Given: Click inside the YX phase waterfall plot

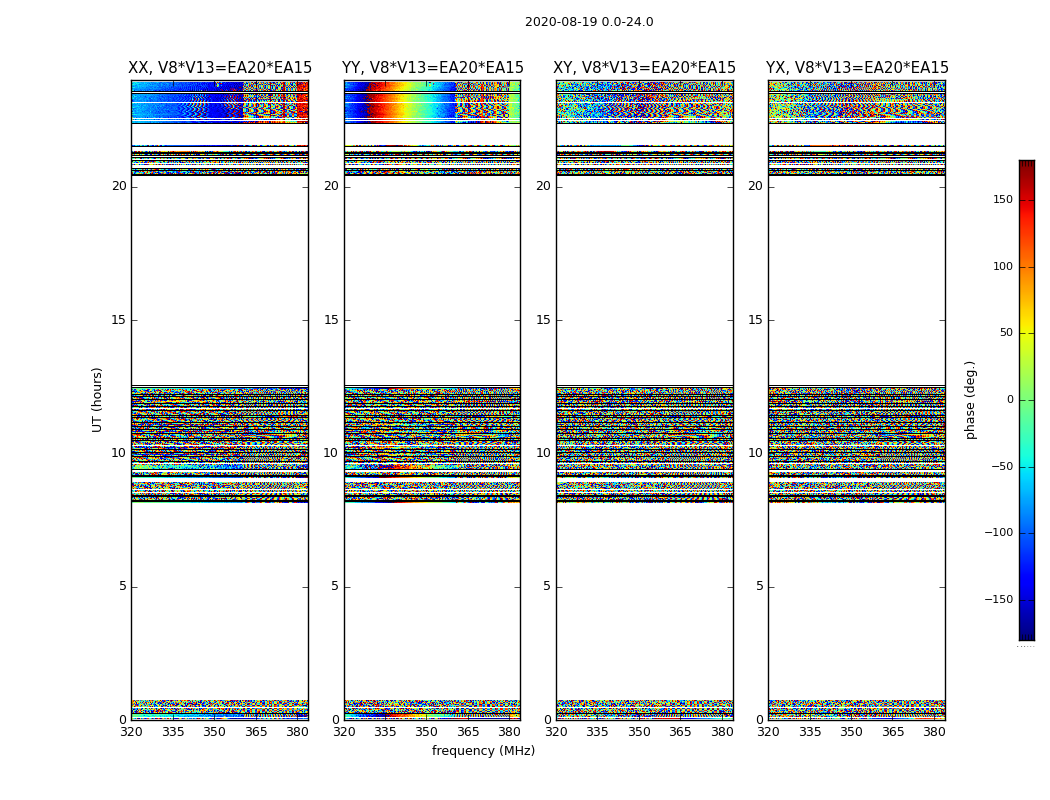Looking at the screenshot, I should coord(857,400).
